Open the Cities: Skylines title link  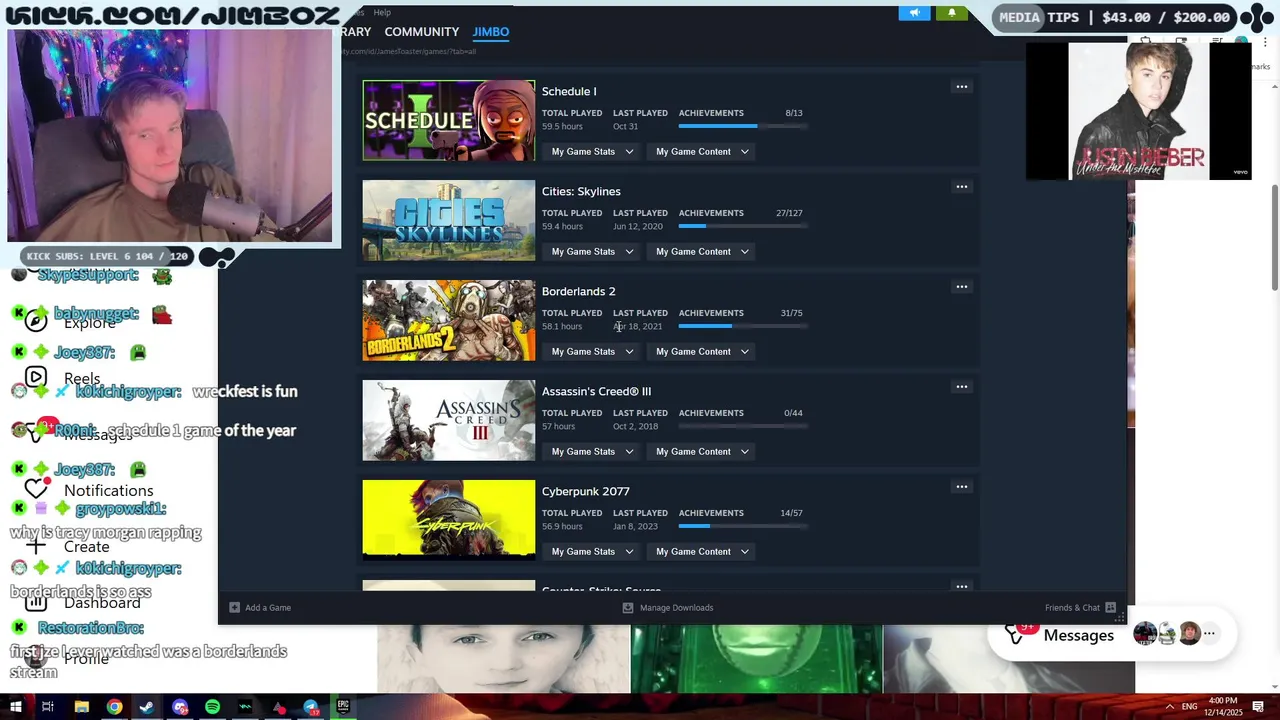[x=581, y=191]
